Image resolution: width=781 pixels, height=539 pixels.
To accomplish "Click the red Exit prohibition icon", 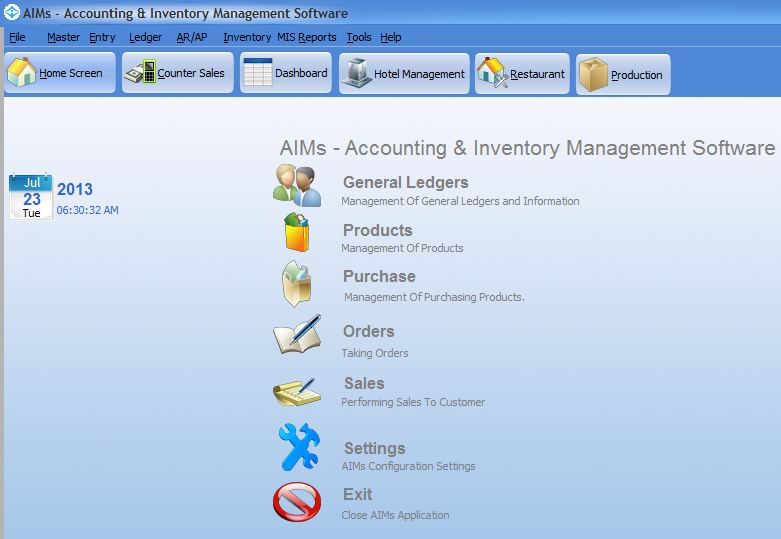I will [297, 502].
